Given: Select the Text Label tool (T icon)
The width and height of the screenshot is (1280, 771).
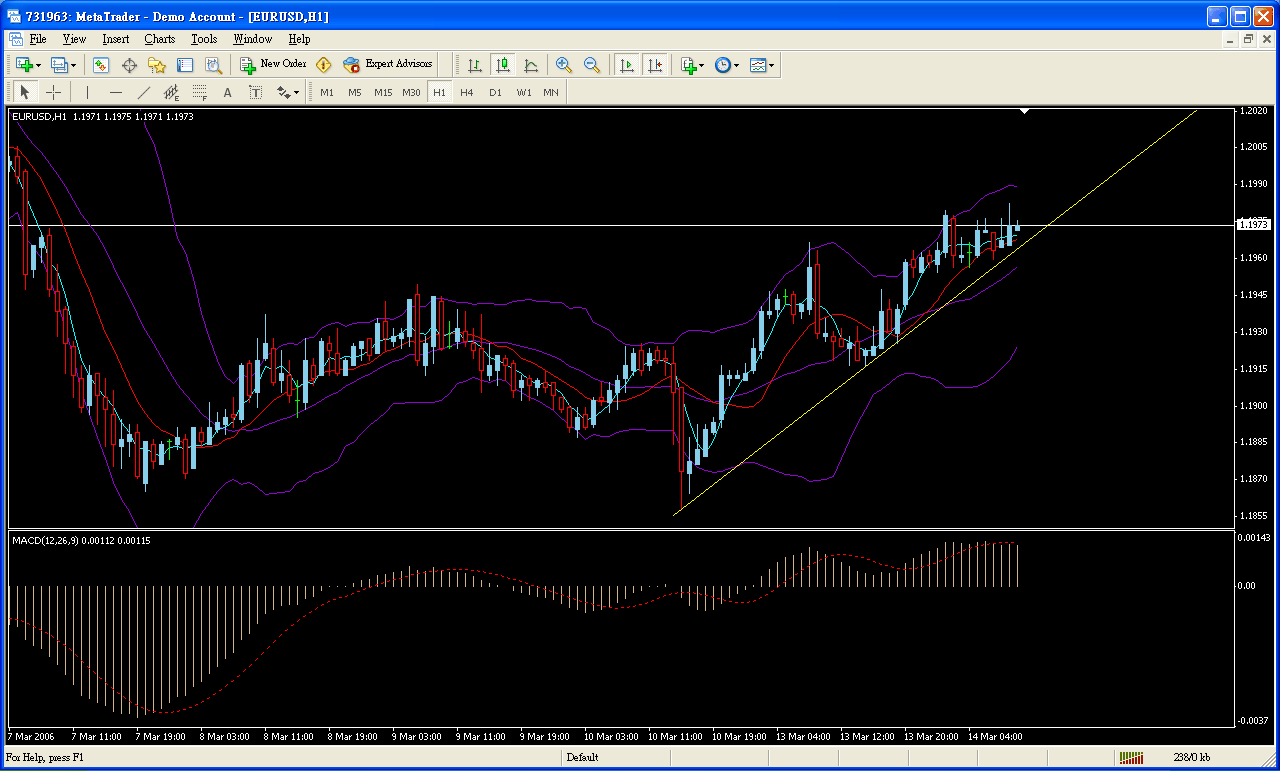Looking at the screenshot, I should click(x=255, y=92).
